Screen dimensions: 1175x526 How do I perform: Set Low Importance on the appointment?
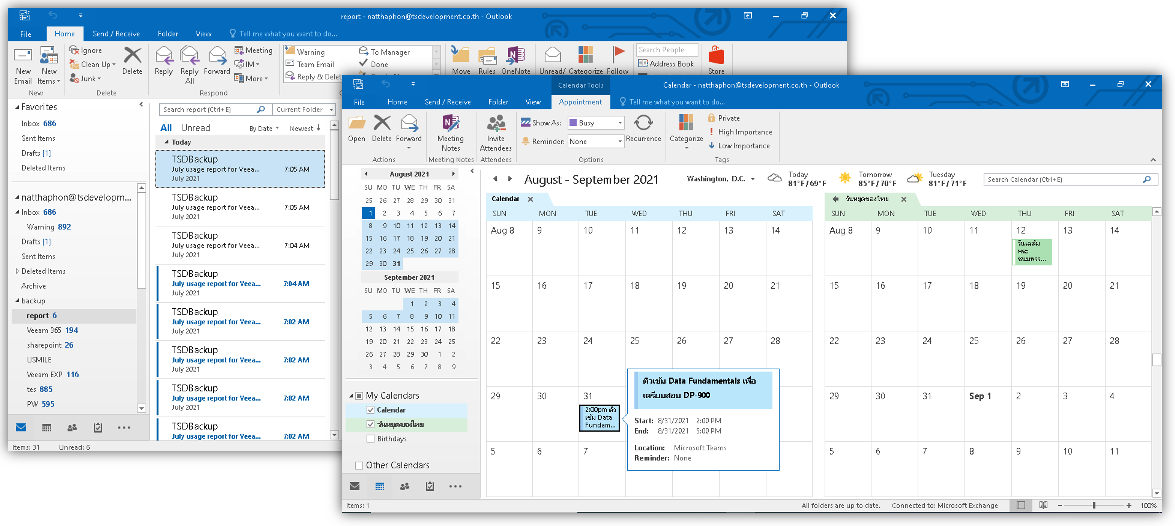coord(739,145)
